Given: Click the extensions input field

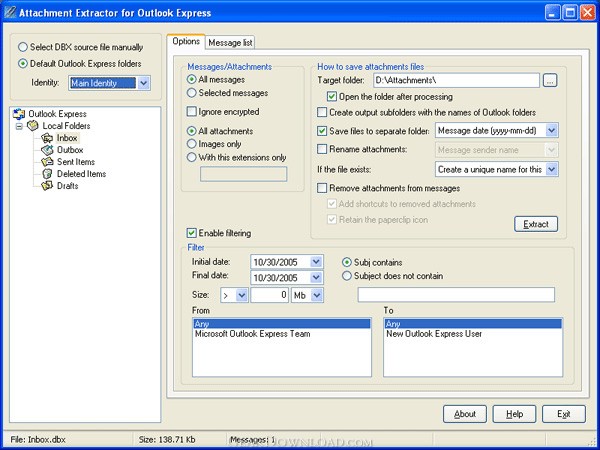Looking at the screenshot, I should pyautogui.click(x=243, y=174).
